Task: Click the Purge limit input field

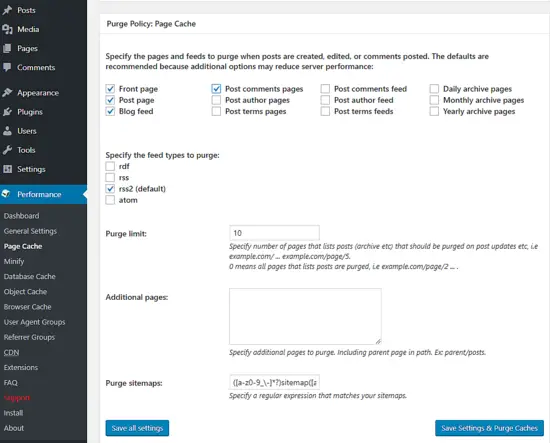Action: coord(274,233)
